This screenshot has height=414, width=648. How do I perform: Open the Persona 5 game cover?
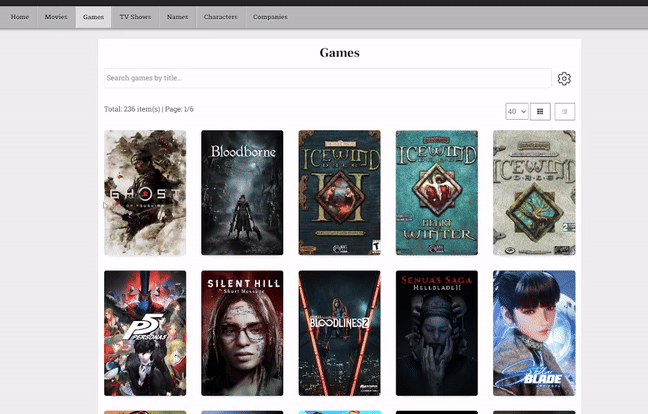click(x=145, y=333)
